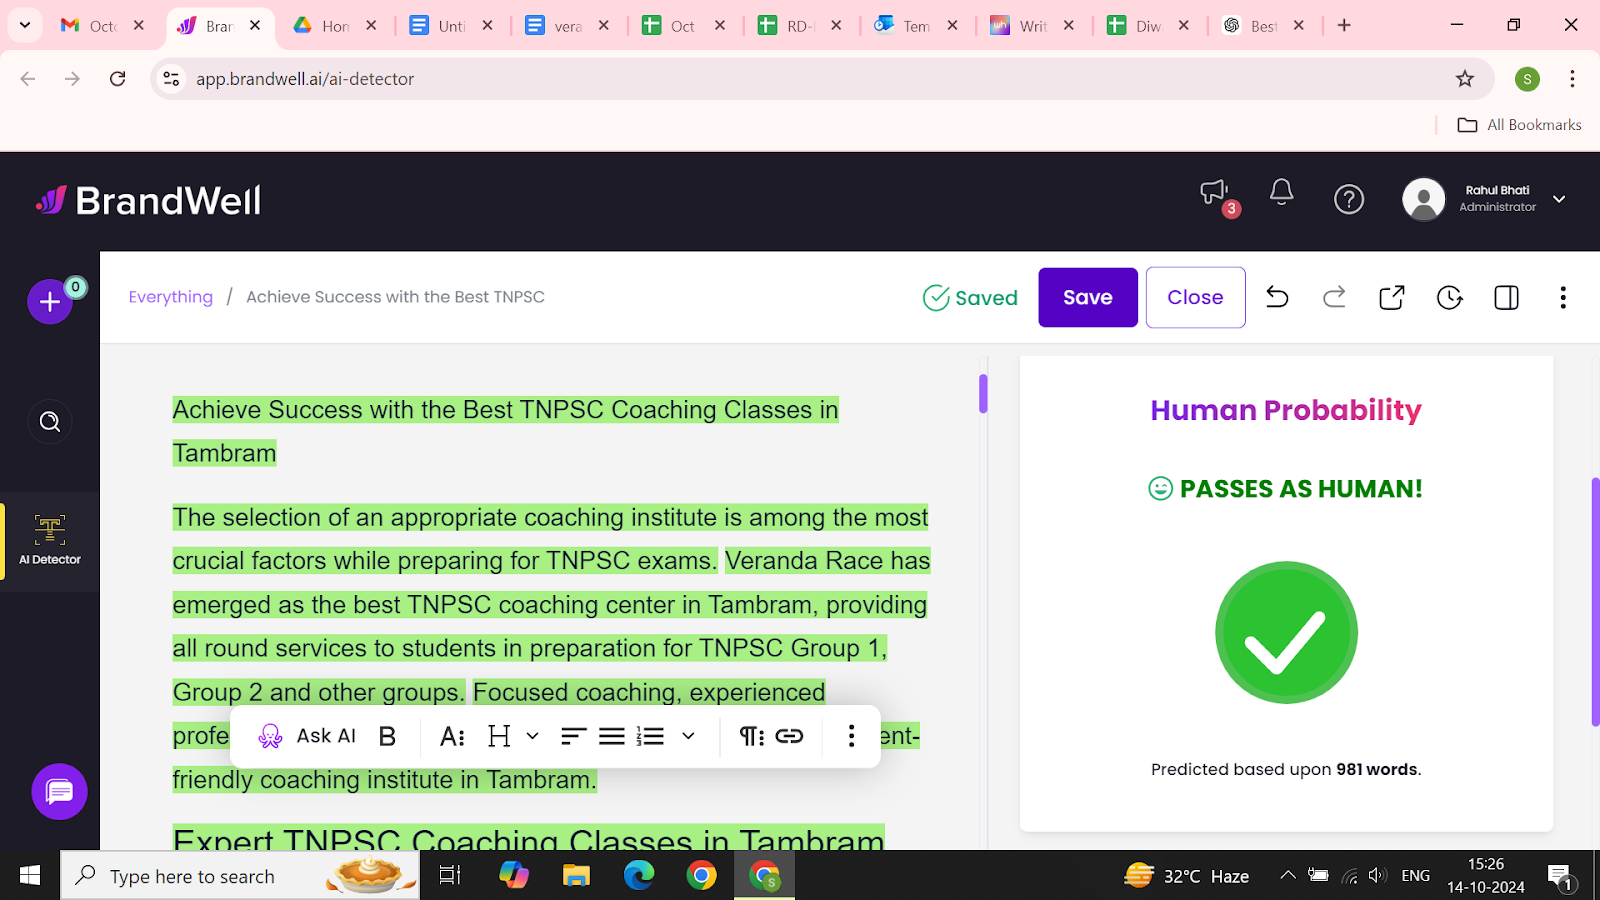The image size is (1600, 900).
Task: Apply heading format with the H icon
Action: point(499,736)
